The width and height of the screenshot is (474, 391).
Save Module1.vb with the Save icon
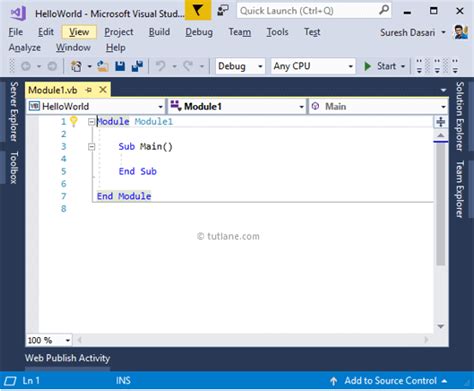[120, 66]
